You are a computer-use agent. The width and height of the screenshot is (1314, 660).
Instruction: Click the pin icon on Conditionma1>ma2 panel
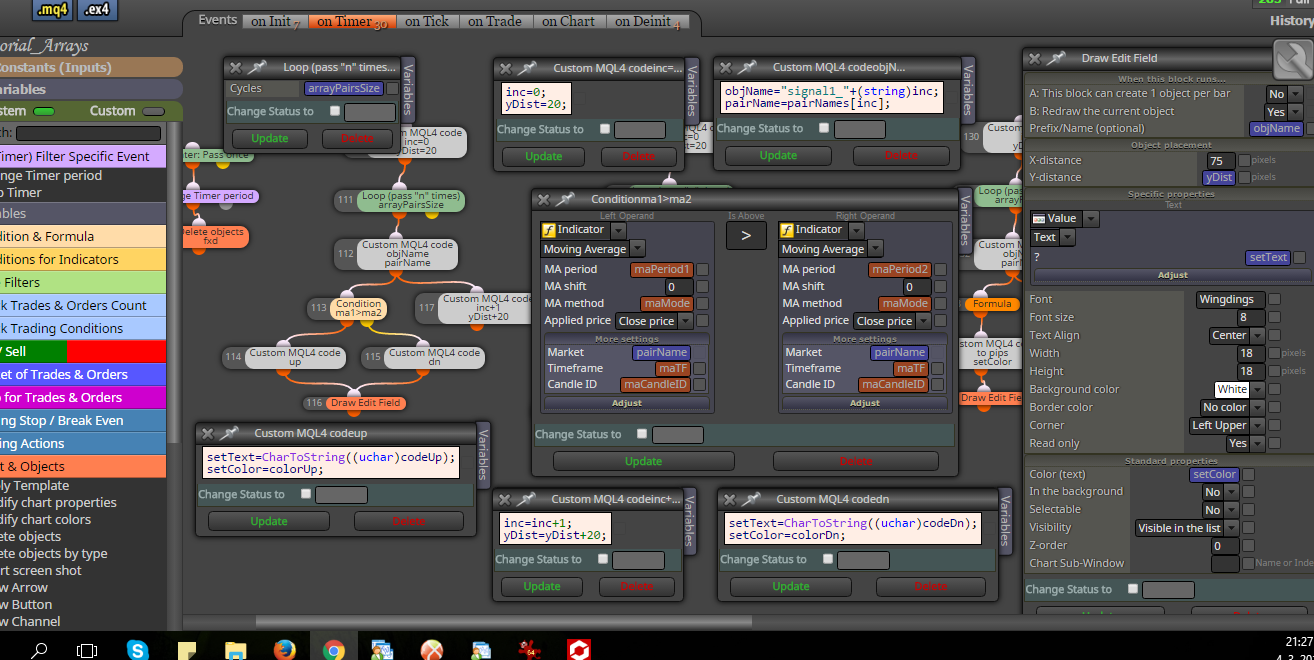pyautogui.click(x=566, y=200)
